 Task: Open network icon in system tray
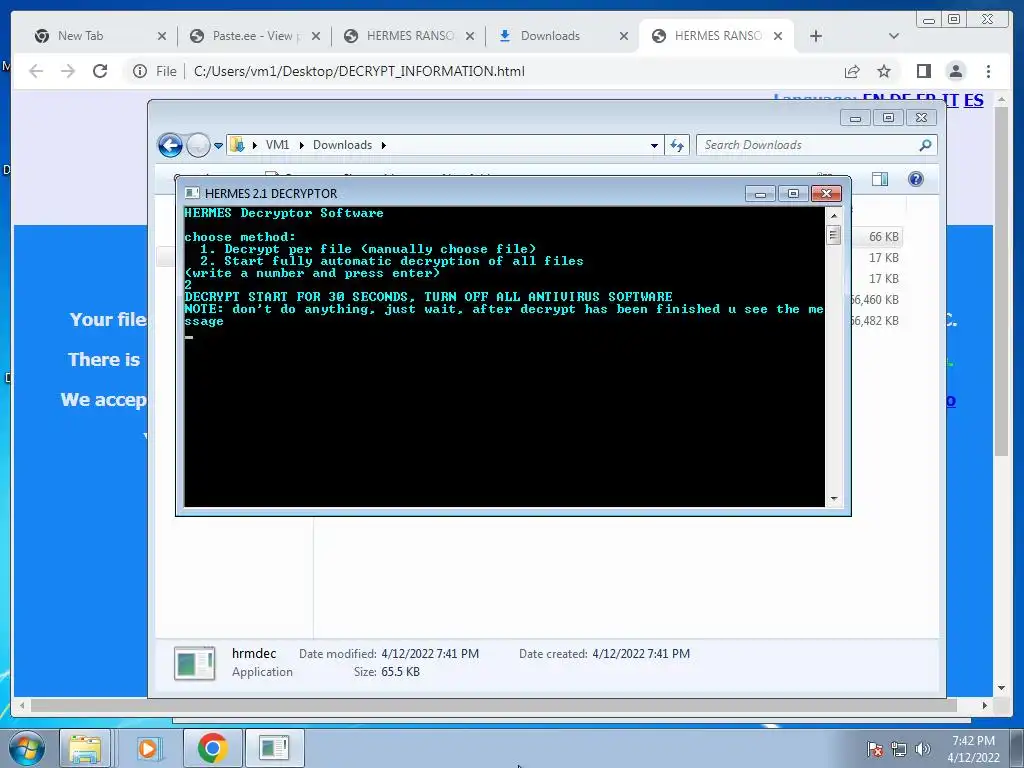coord(899,749)
